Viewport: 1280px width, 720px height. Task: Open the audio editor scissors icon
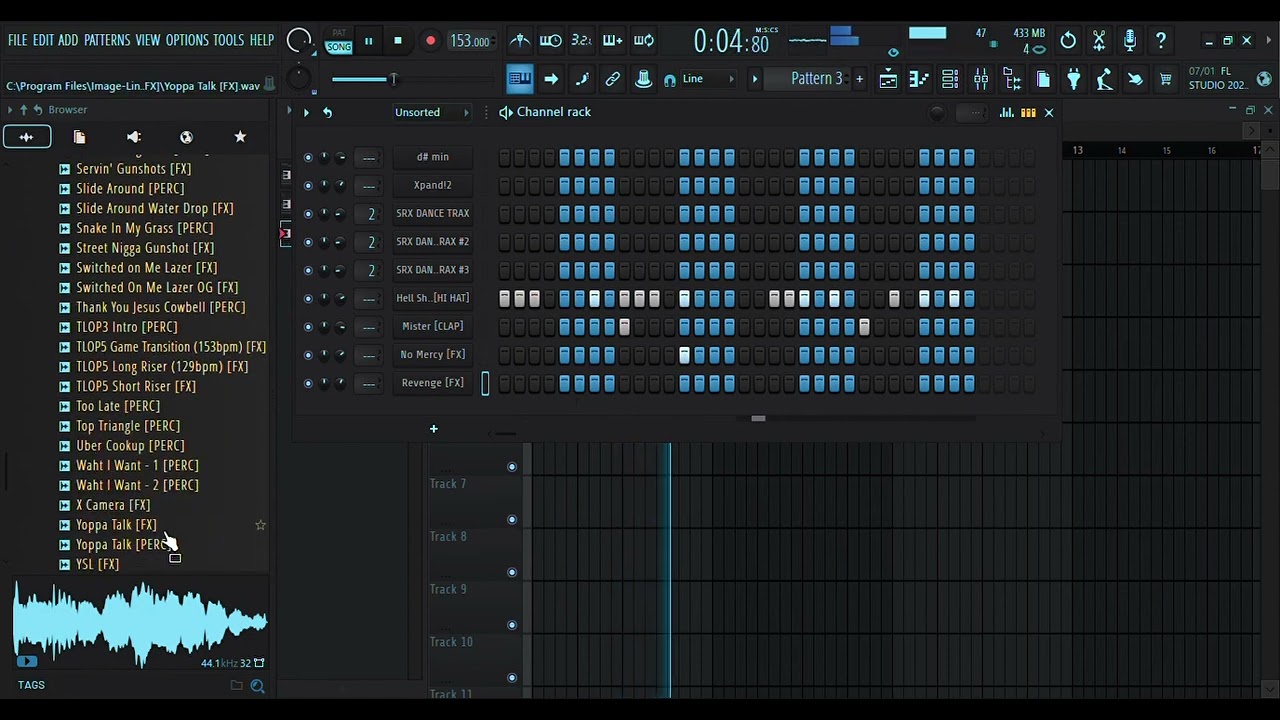[1099, 41]
